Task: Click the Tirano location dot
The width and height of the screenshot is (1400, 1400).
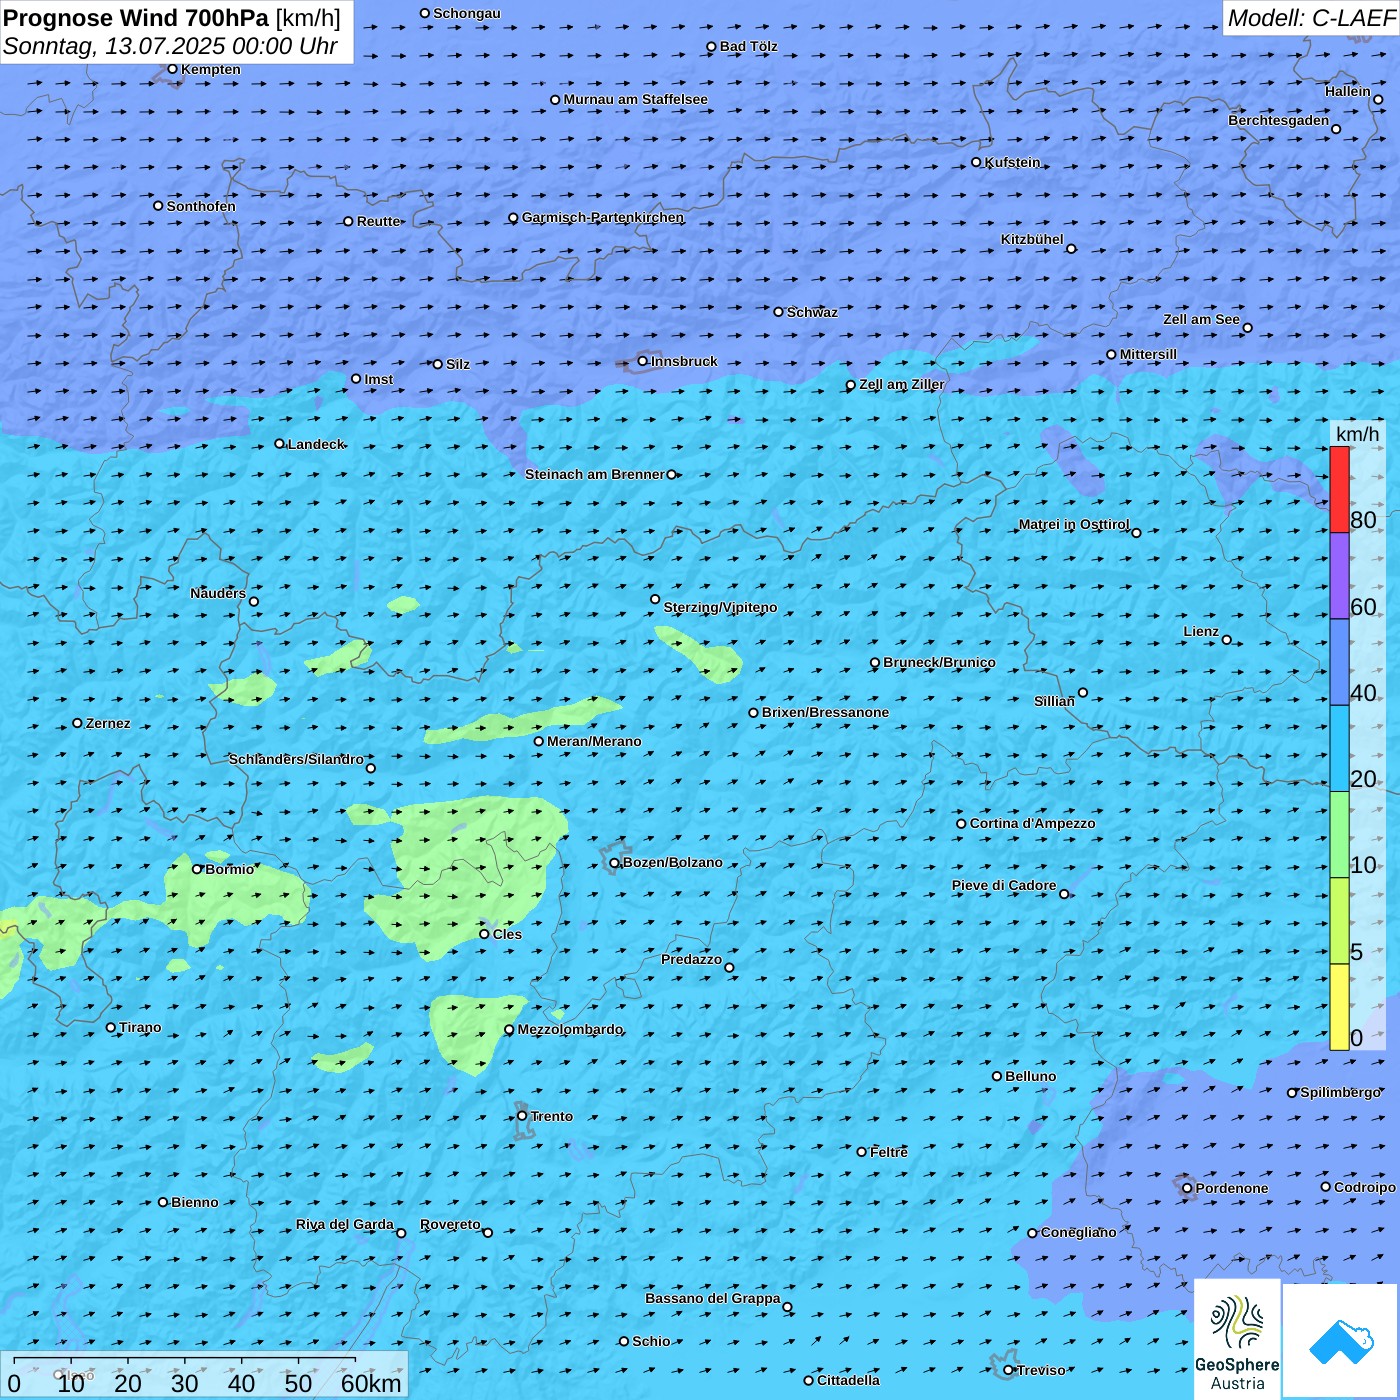Action: [x=111, y=1027]
